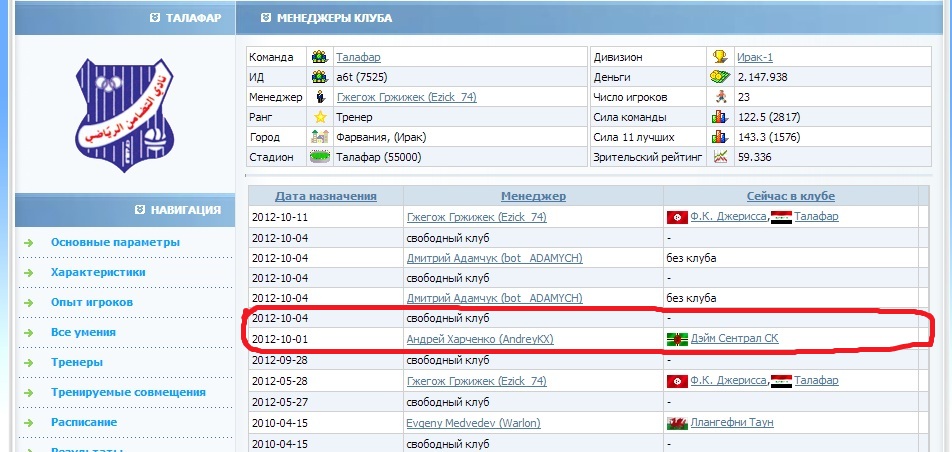952x452 pixels.
Task: Sort by Сейчас в клубе column header
Action: (790, 196)
